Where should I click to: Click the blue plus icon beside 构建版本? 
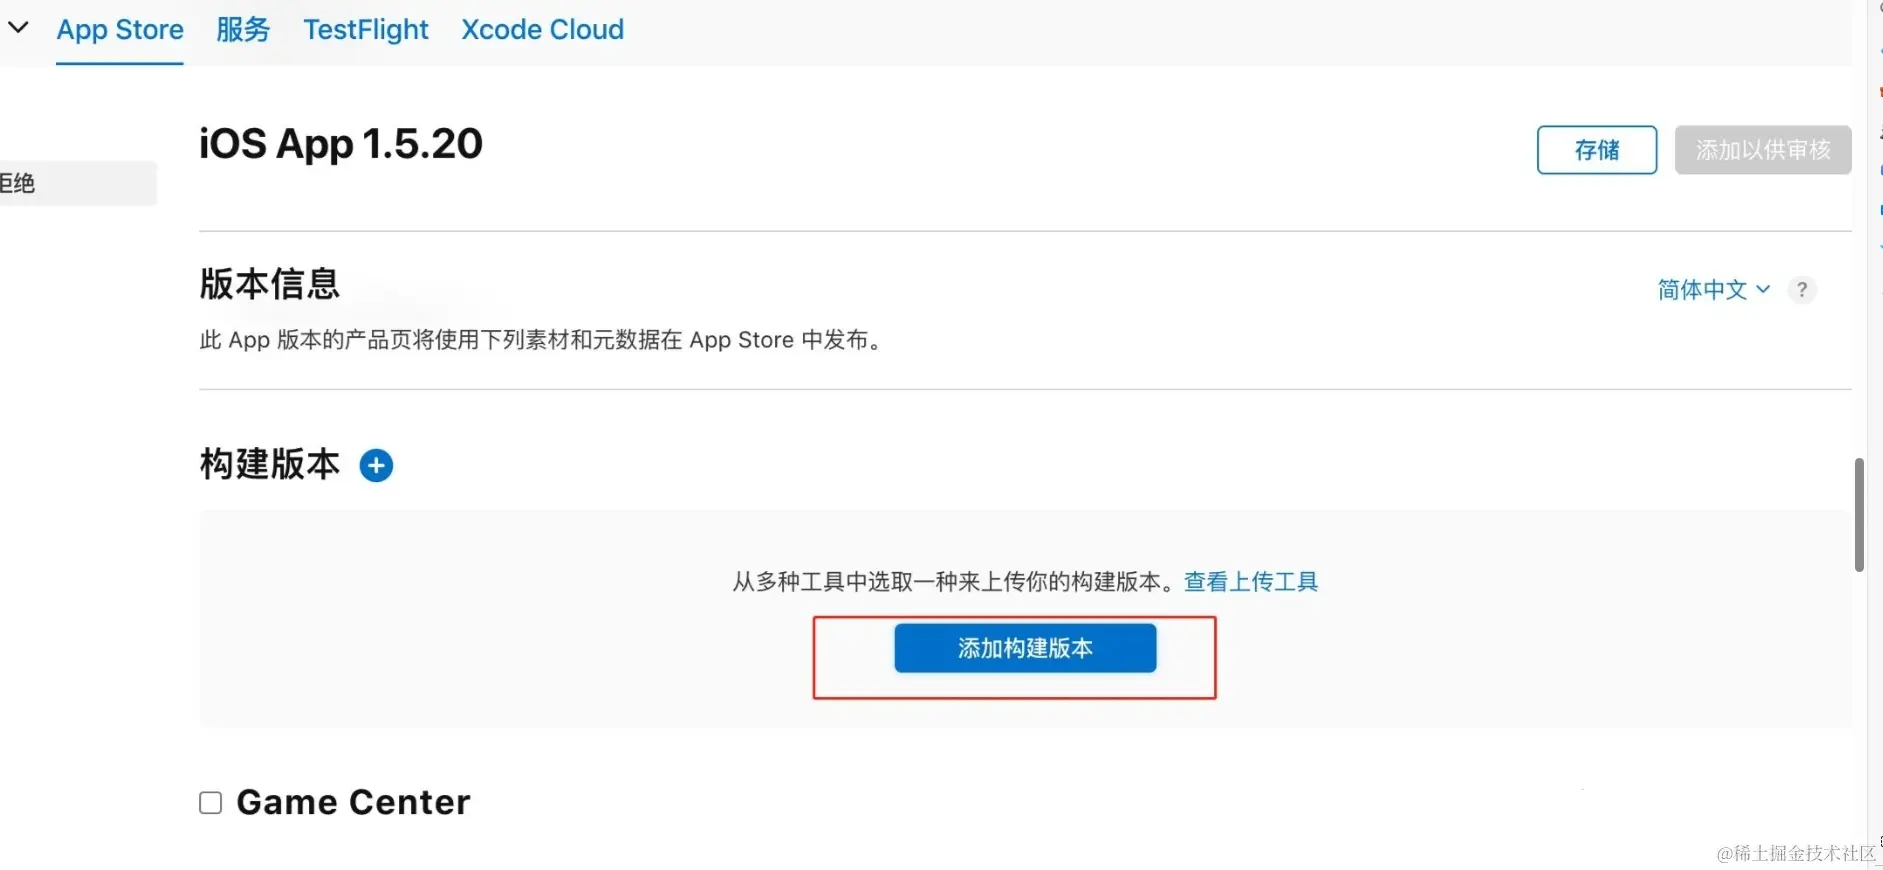[376, 465]
